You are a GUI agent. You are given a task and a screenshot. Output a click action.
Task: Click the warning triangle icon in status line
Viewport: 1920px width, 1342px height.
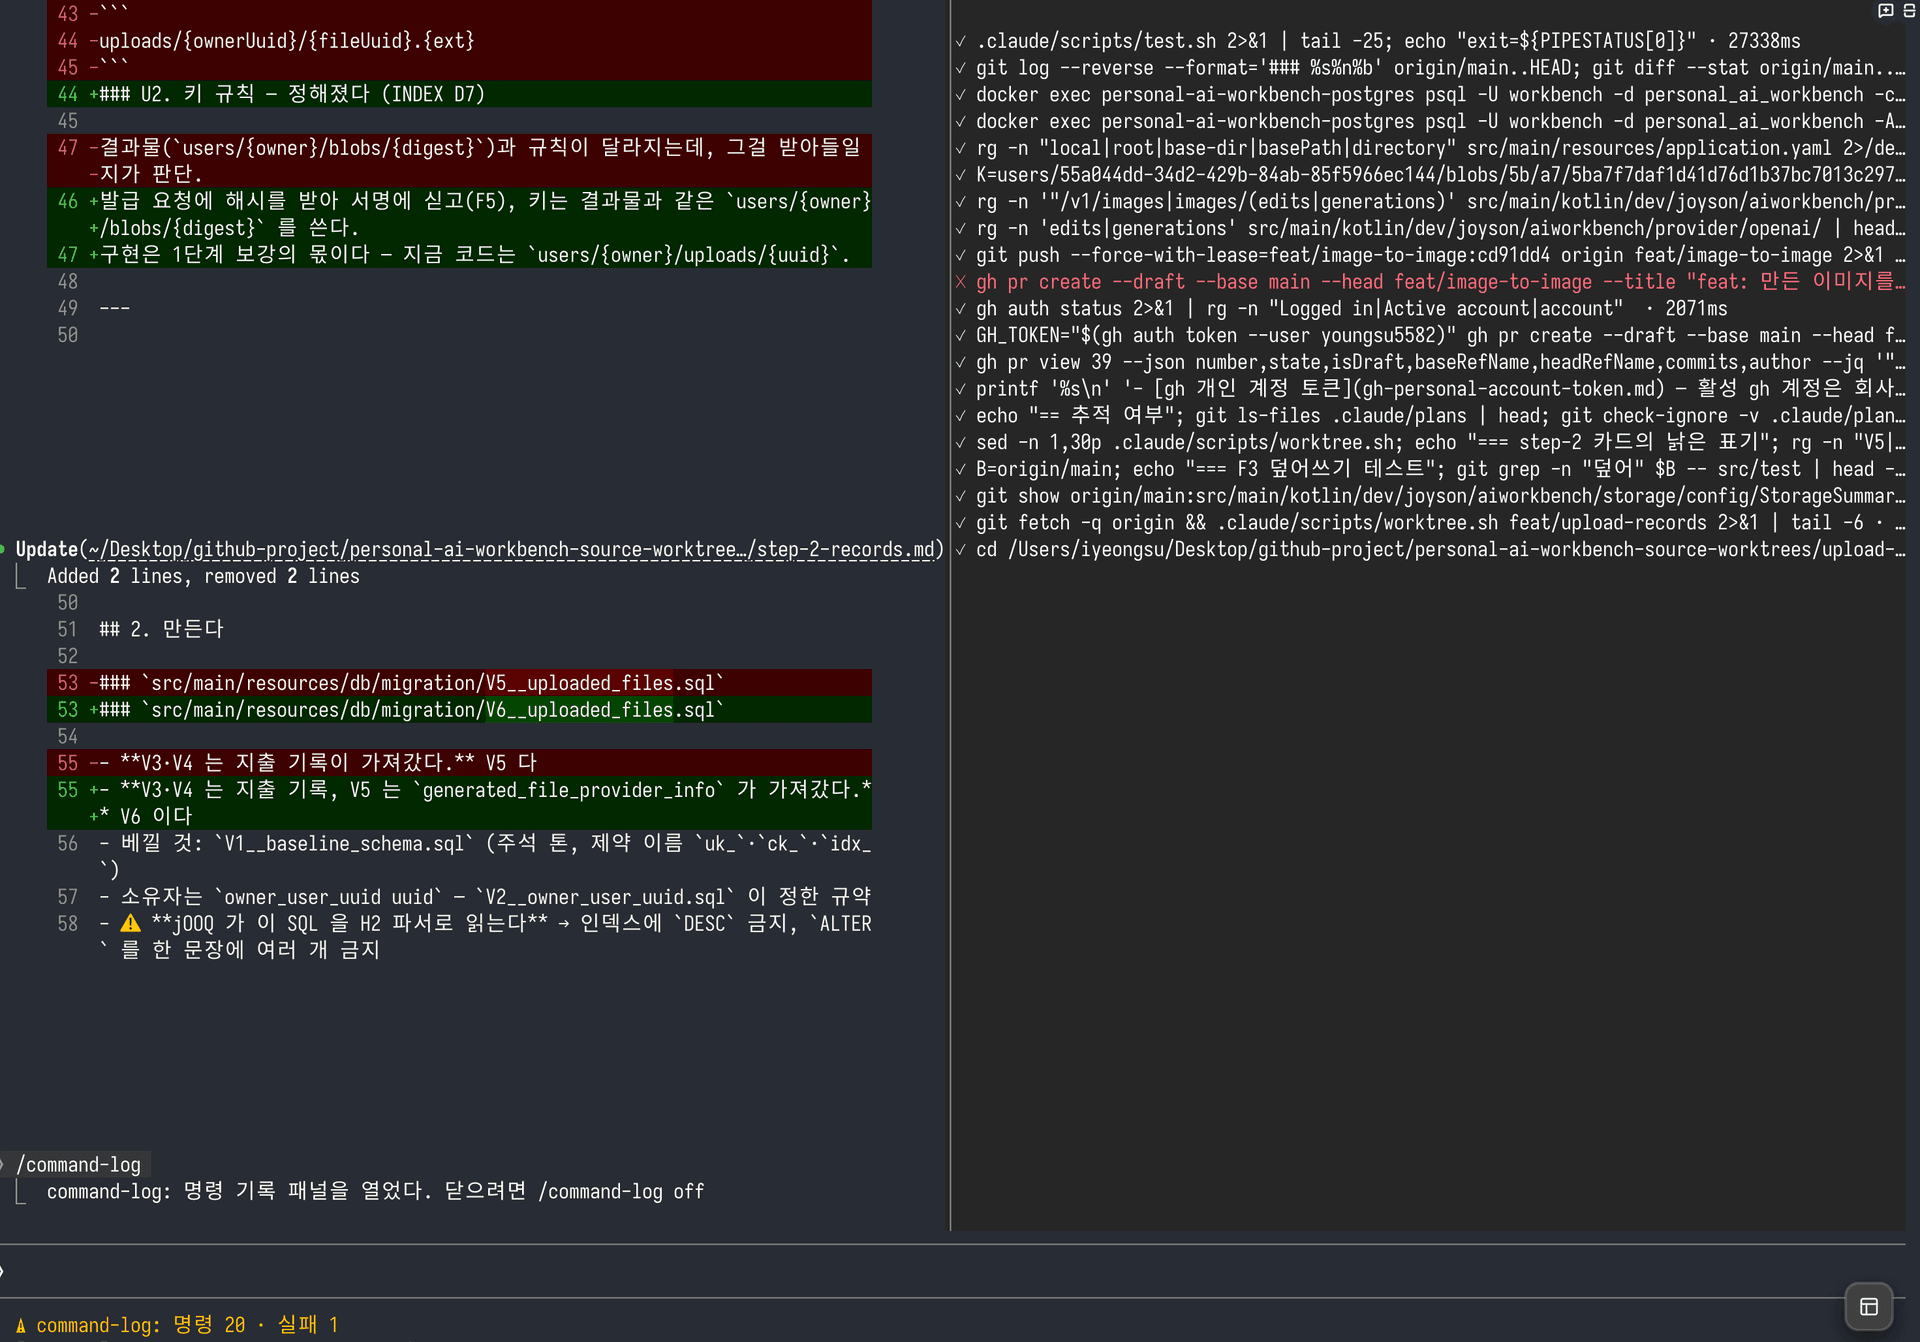(20, 1325)
